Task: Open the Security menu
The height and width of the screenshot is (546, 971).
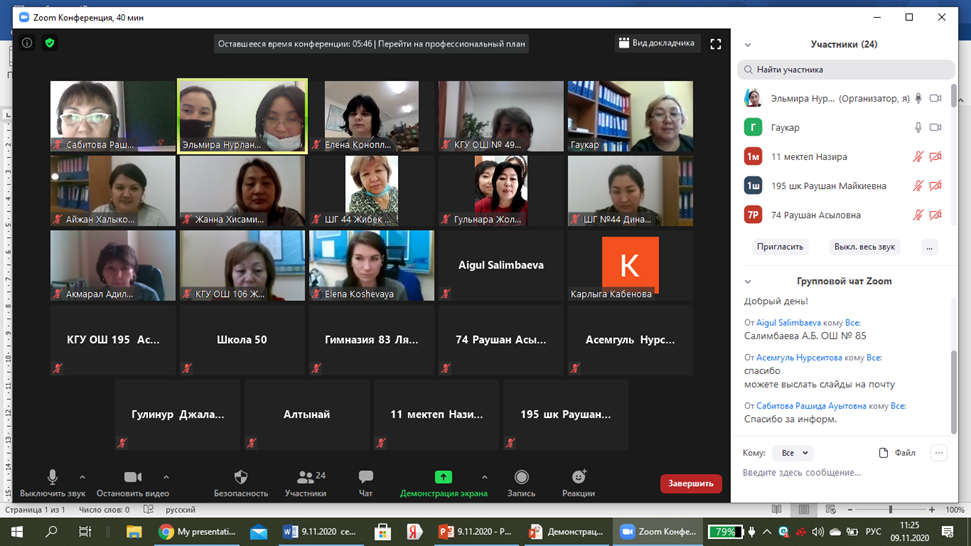Action: click(x=241, y=483)
